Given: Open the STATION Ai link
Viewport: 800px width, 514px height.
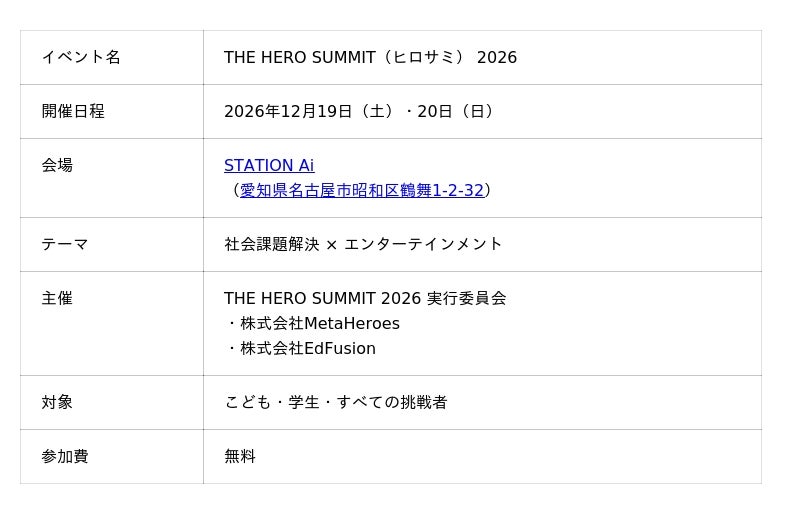Looking at the screenshot, I should [x=268, y=166].
